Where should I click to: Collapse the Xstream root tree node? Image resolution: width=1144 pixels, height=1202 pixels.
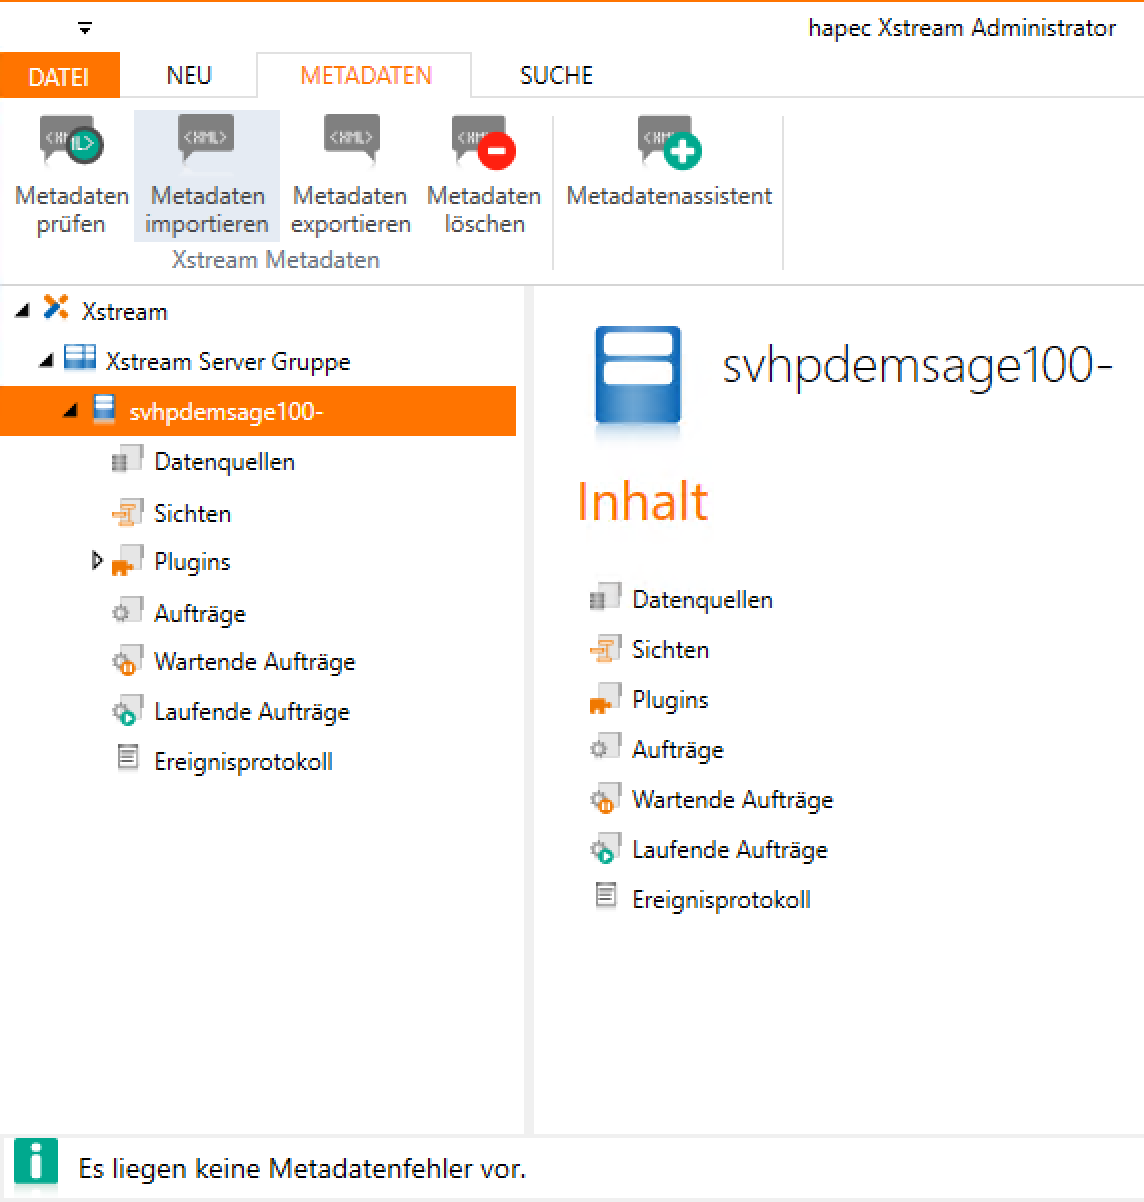tap(23, 312)
